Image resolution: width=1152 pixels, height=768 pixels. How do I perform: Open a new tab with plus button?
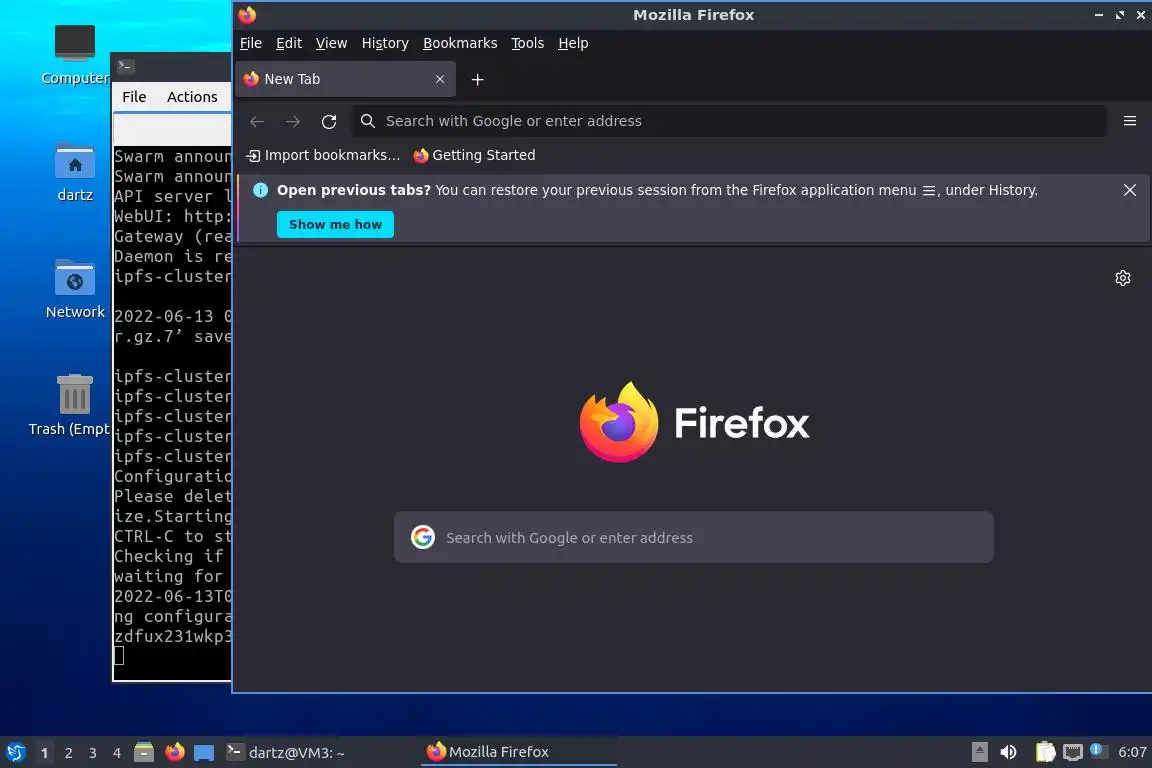tap(478, 79)
